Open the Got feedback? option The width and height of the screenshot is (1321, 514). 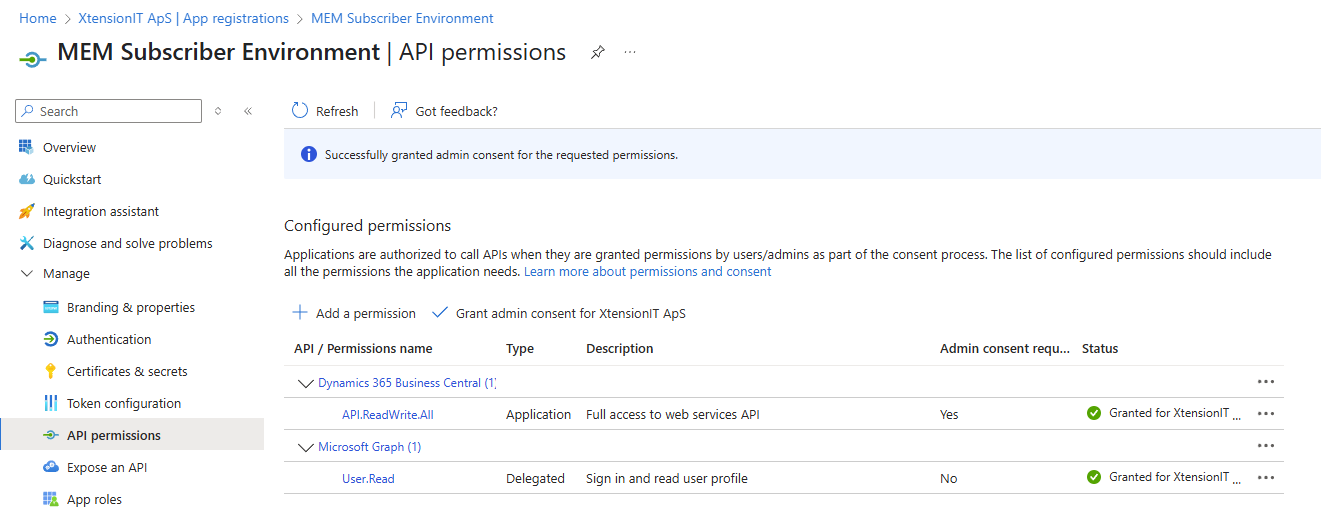click(444, 111)
